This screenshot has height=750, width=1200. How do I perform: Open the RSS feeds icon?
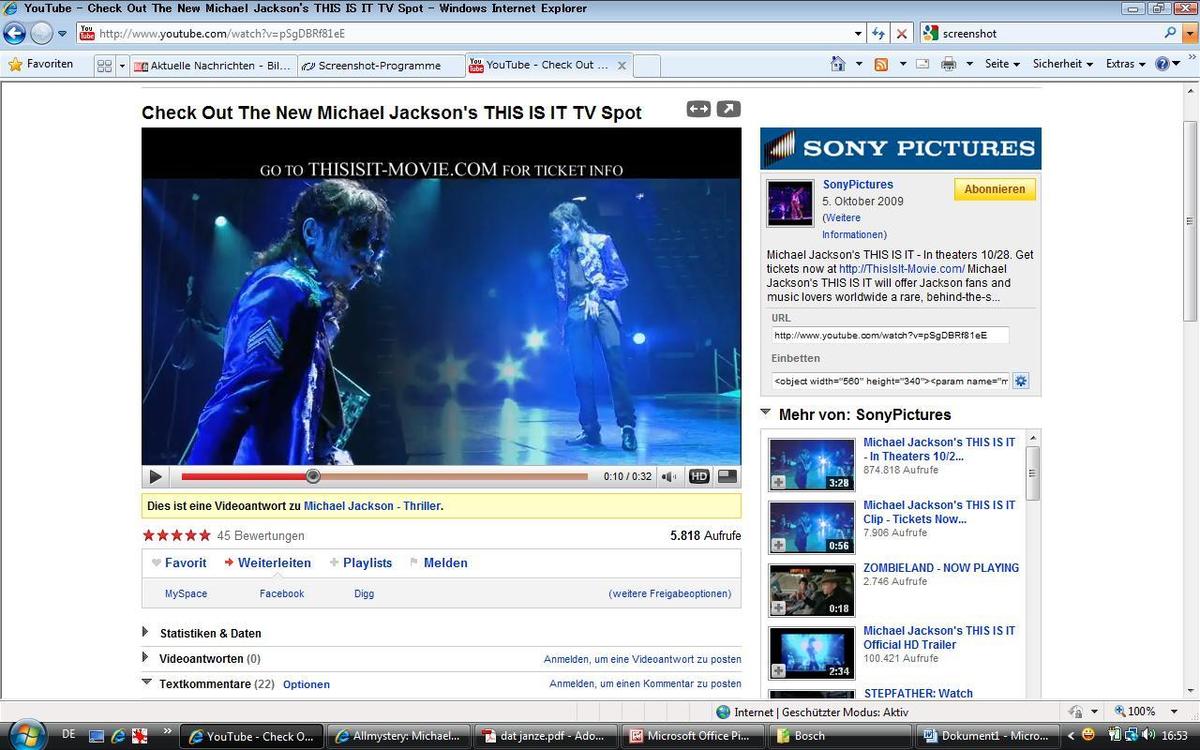coord(881,64)
